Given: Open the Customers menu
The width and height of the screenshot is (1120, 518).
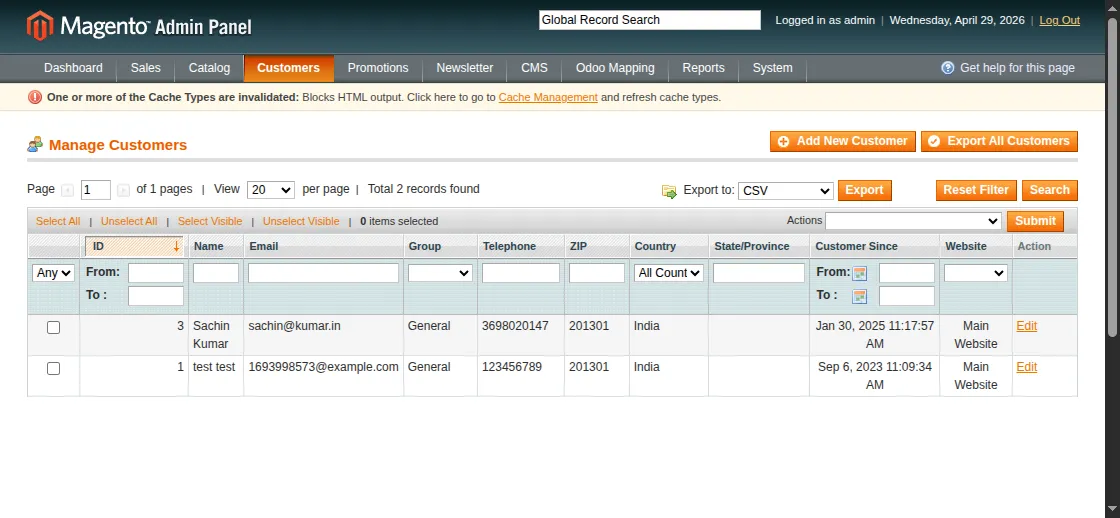Looking at the screenshot, I should [289, 68].
